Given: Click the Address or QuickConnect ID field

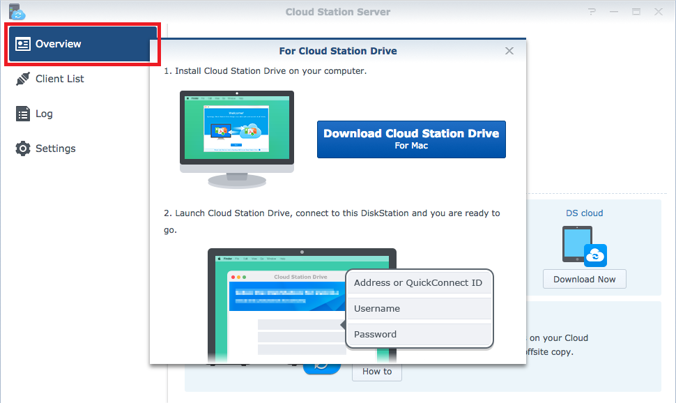Looking at the screenshot, I should tap(418, 283).
